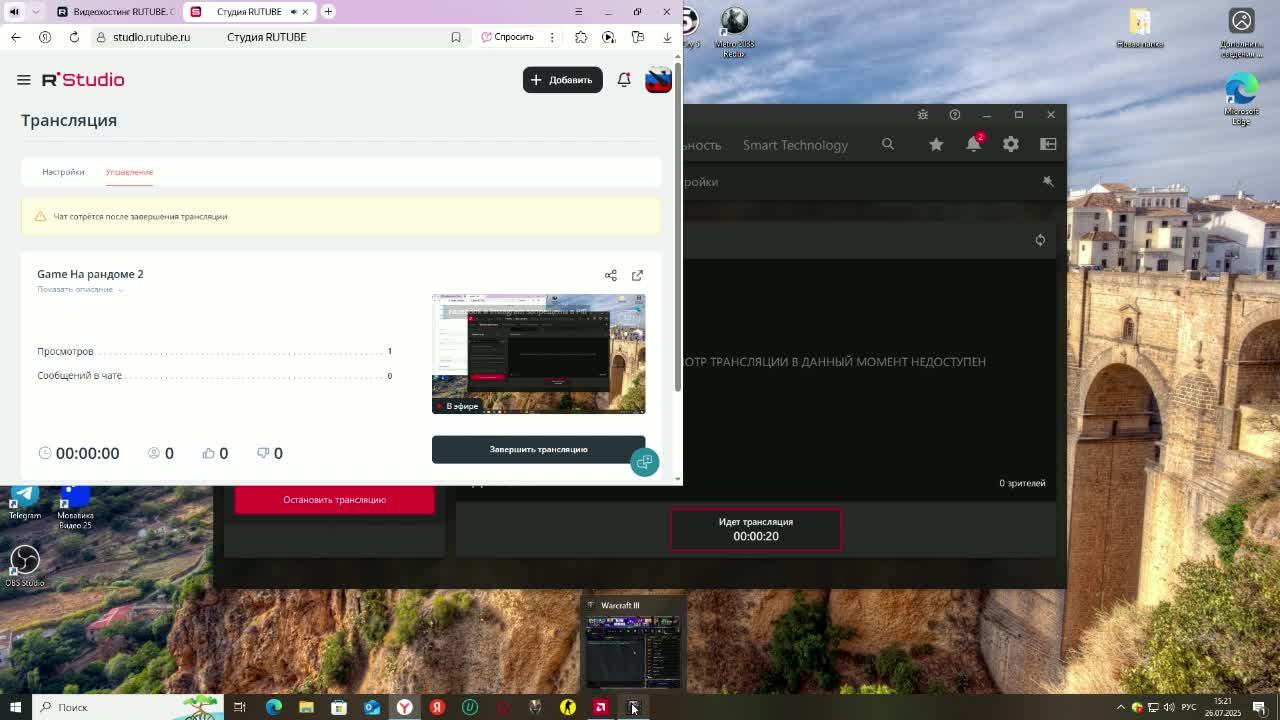Open the stream in a new window icon

[637, 275]
